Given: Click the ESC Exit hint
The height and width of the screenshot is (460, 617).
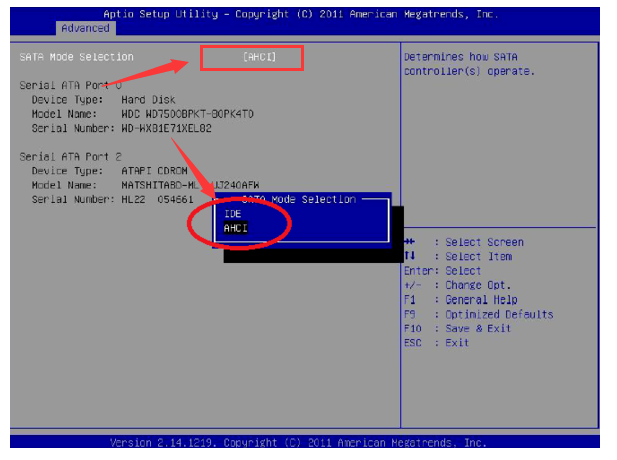Looking at the screenshot, I should point(436,343).
